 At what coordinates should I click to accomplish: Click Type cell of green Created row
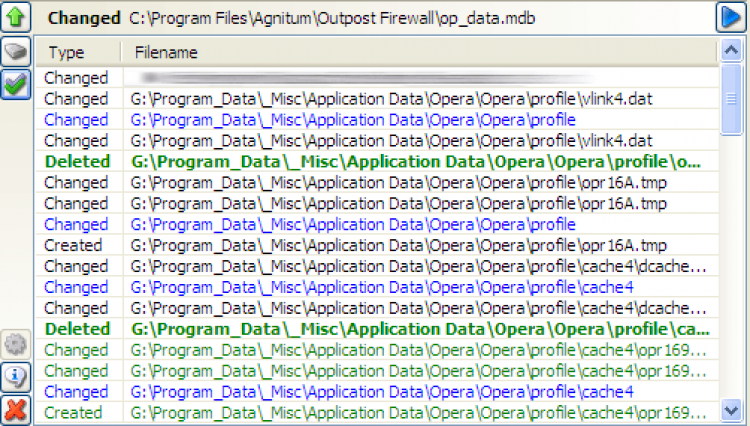73,413
